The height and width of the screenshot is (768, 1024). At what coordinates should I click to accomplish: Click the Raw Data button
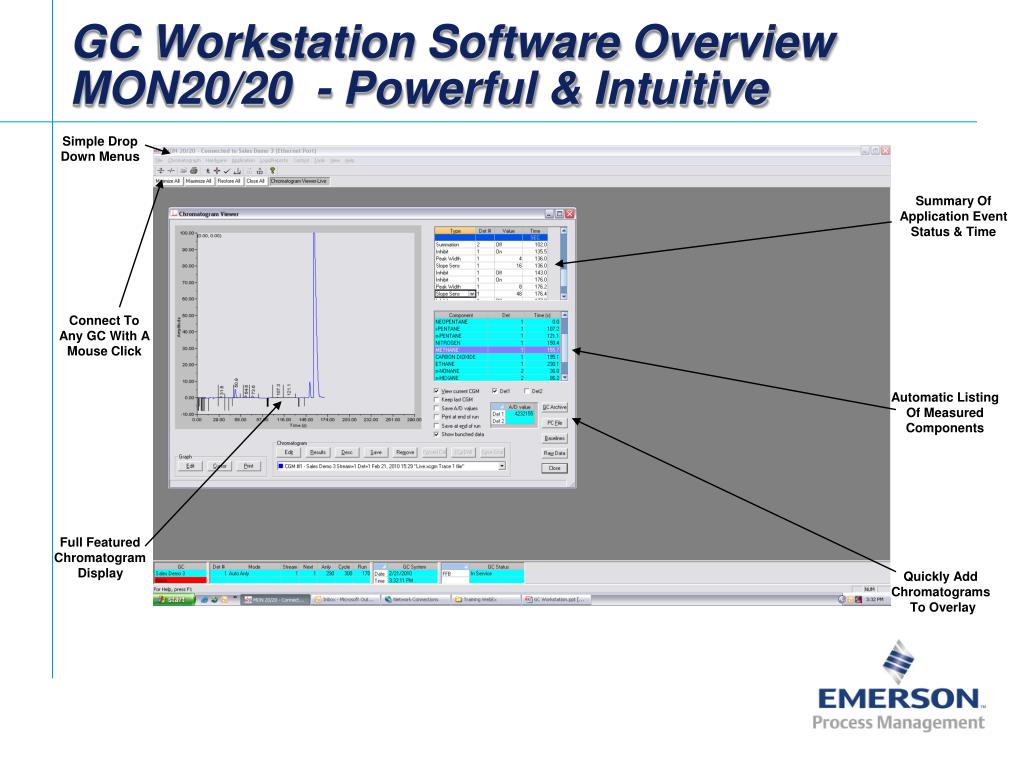pos(554,453)
